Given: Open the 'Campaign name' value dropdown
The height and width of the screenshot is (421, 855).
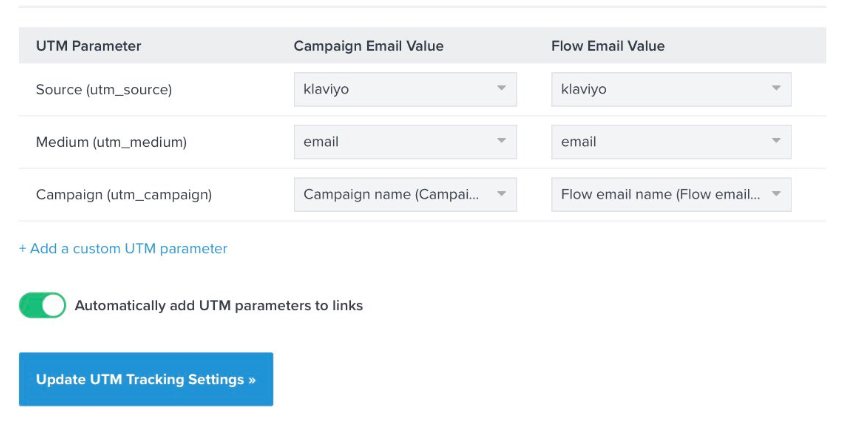Looking at the screenshot, I should [x=405, y=194].
